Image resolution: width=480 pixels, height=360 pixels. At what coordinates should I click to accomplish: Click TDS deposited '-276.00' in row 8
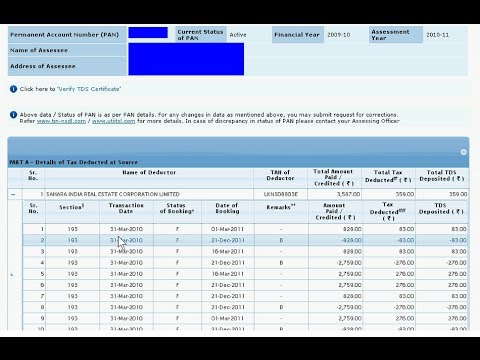pyautogui.click(x=456, y=307)
